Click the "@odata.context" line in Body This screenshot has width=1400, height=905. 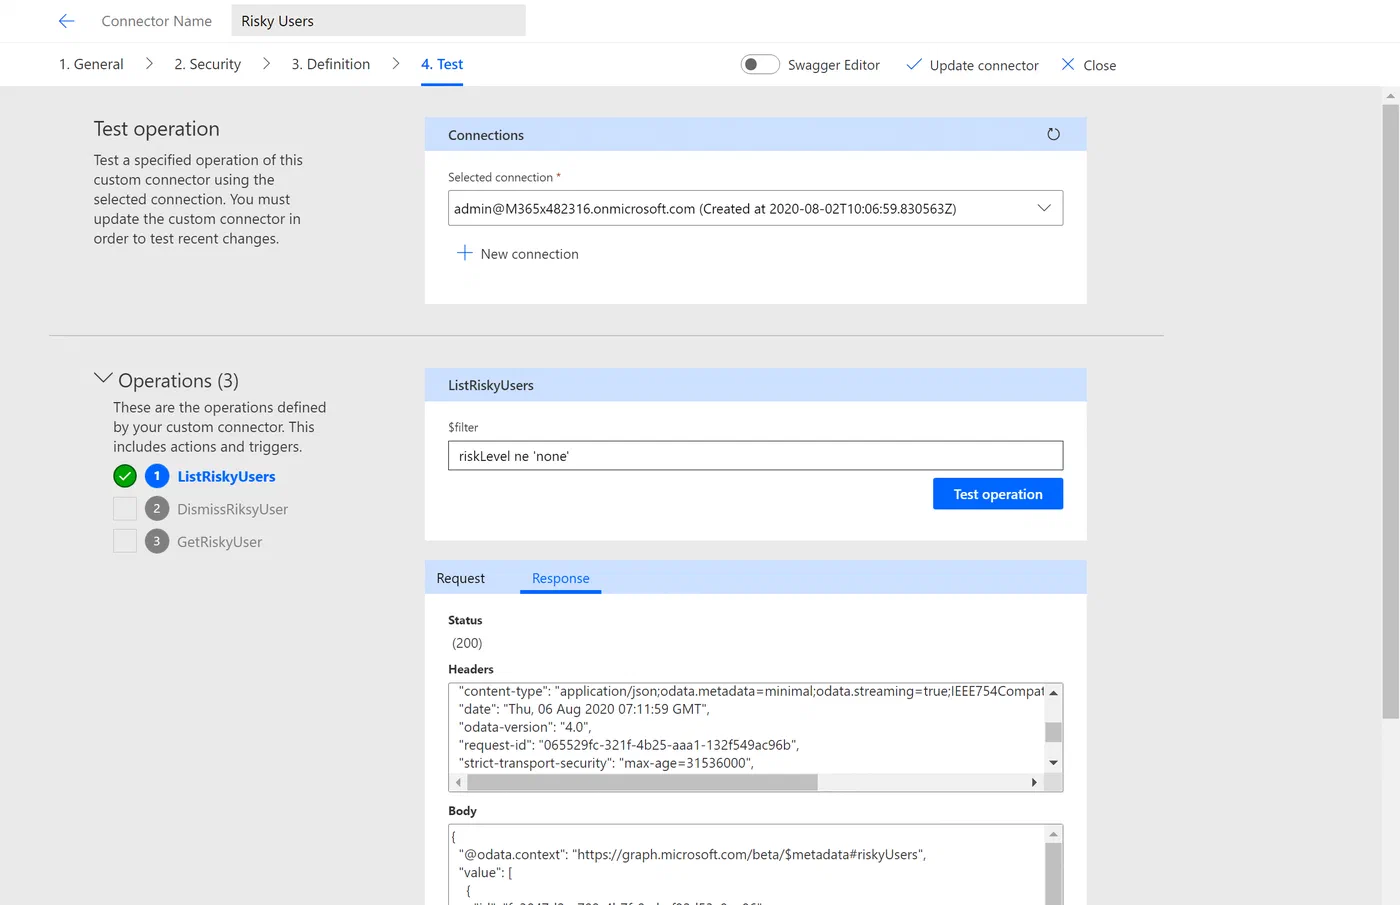(x=692, y=855)
